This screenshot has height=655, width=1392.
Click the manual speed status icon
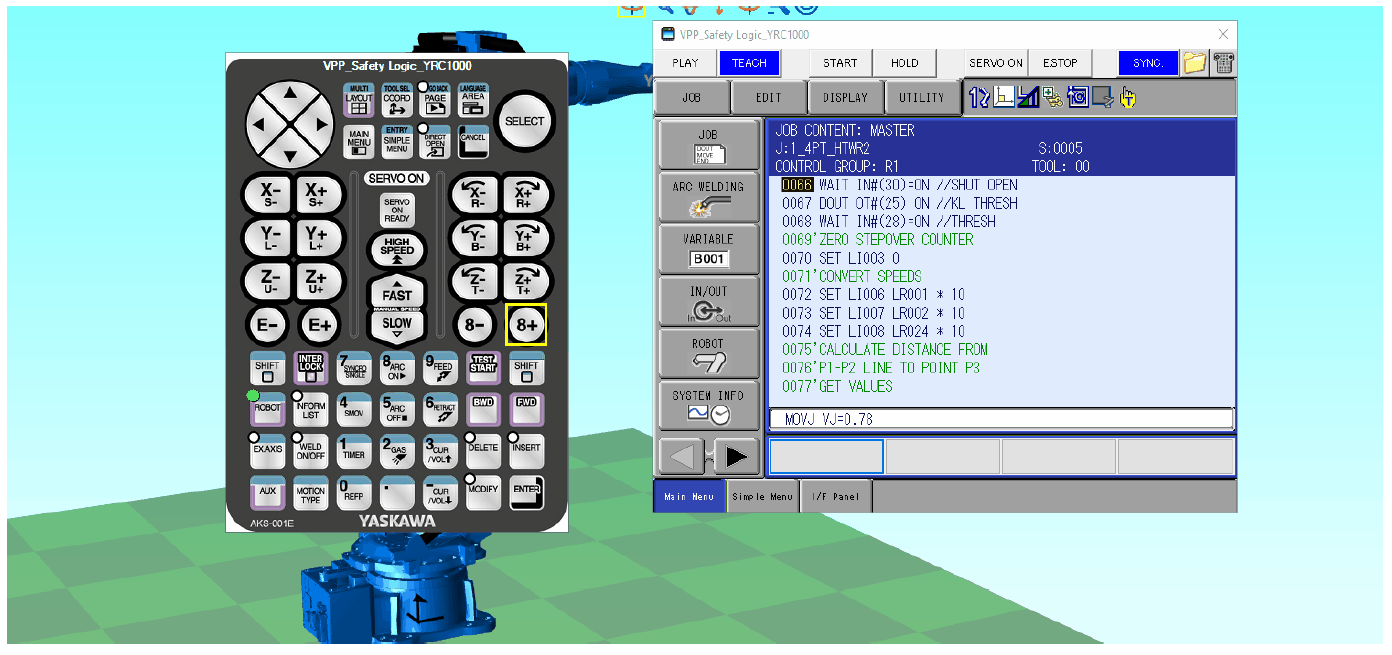pyautogui.click(x=1028, y=97)
